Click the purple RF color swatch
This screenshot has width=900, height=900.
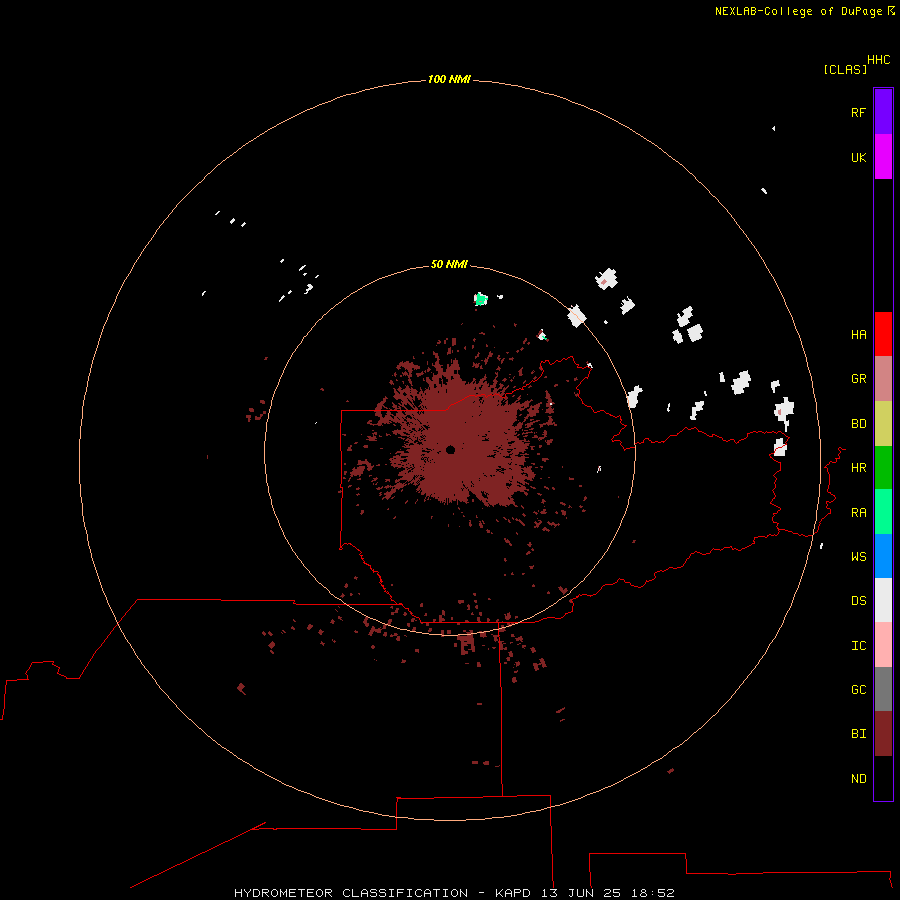pyautogui.click(x=883, y=112)
